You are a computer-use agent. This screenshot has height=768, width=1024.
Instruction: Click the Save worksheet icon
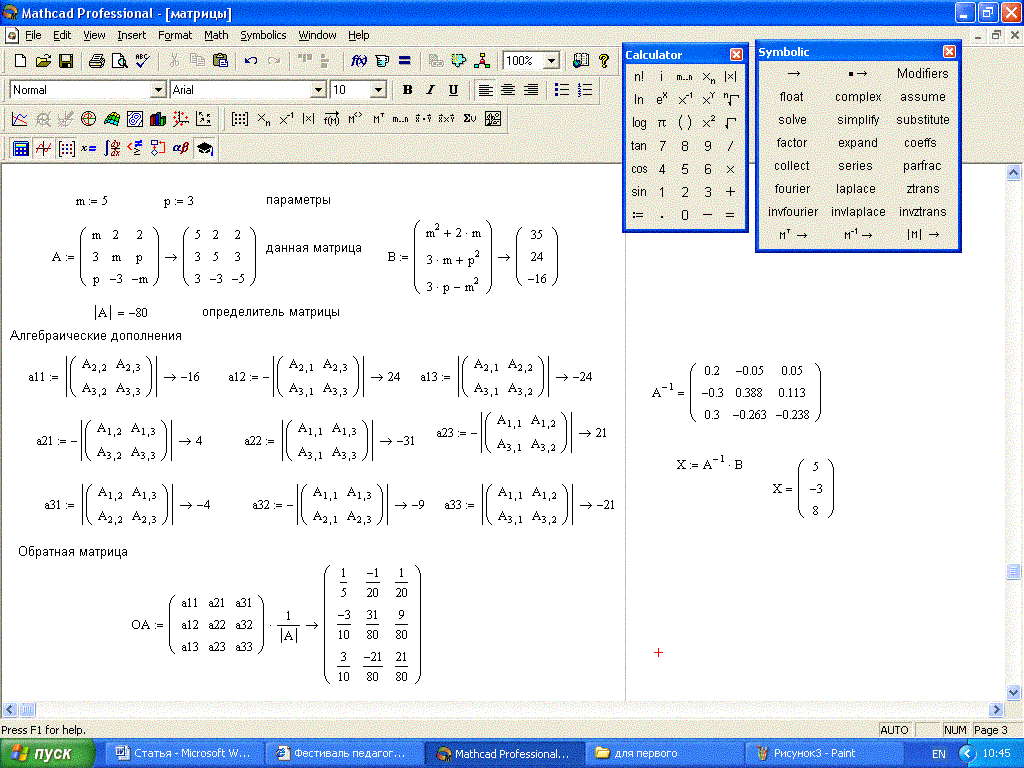coord(66,61)
